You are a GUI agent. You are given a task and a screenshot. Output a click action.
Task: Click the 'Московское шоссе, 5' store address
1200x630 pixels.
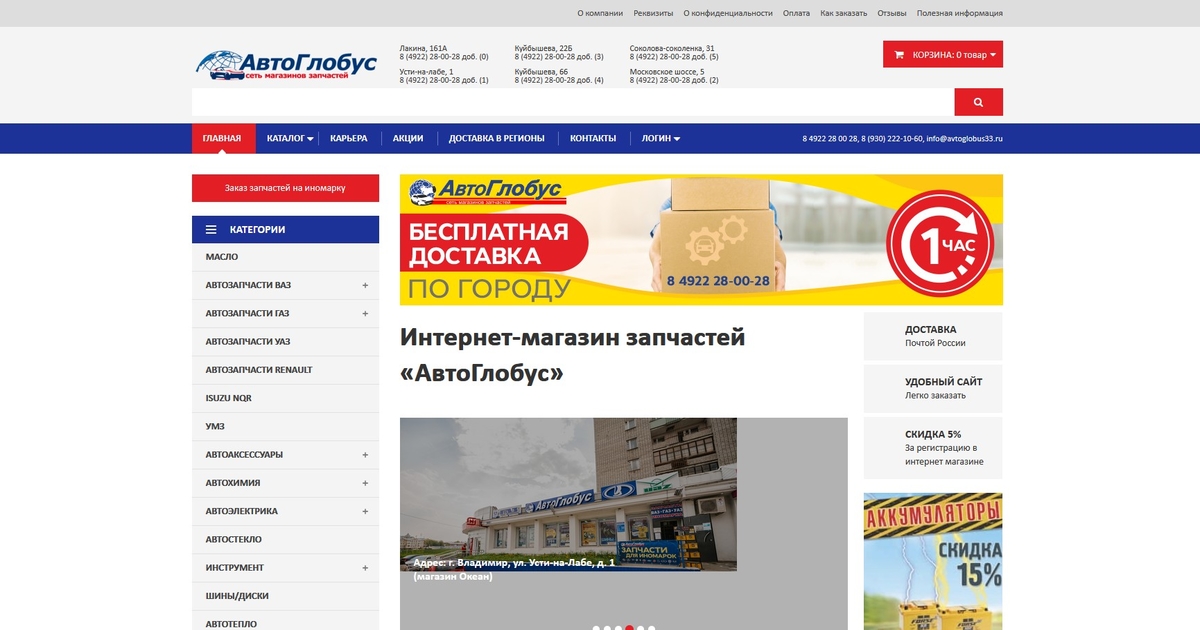click(667, 72)
